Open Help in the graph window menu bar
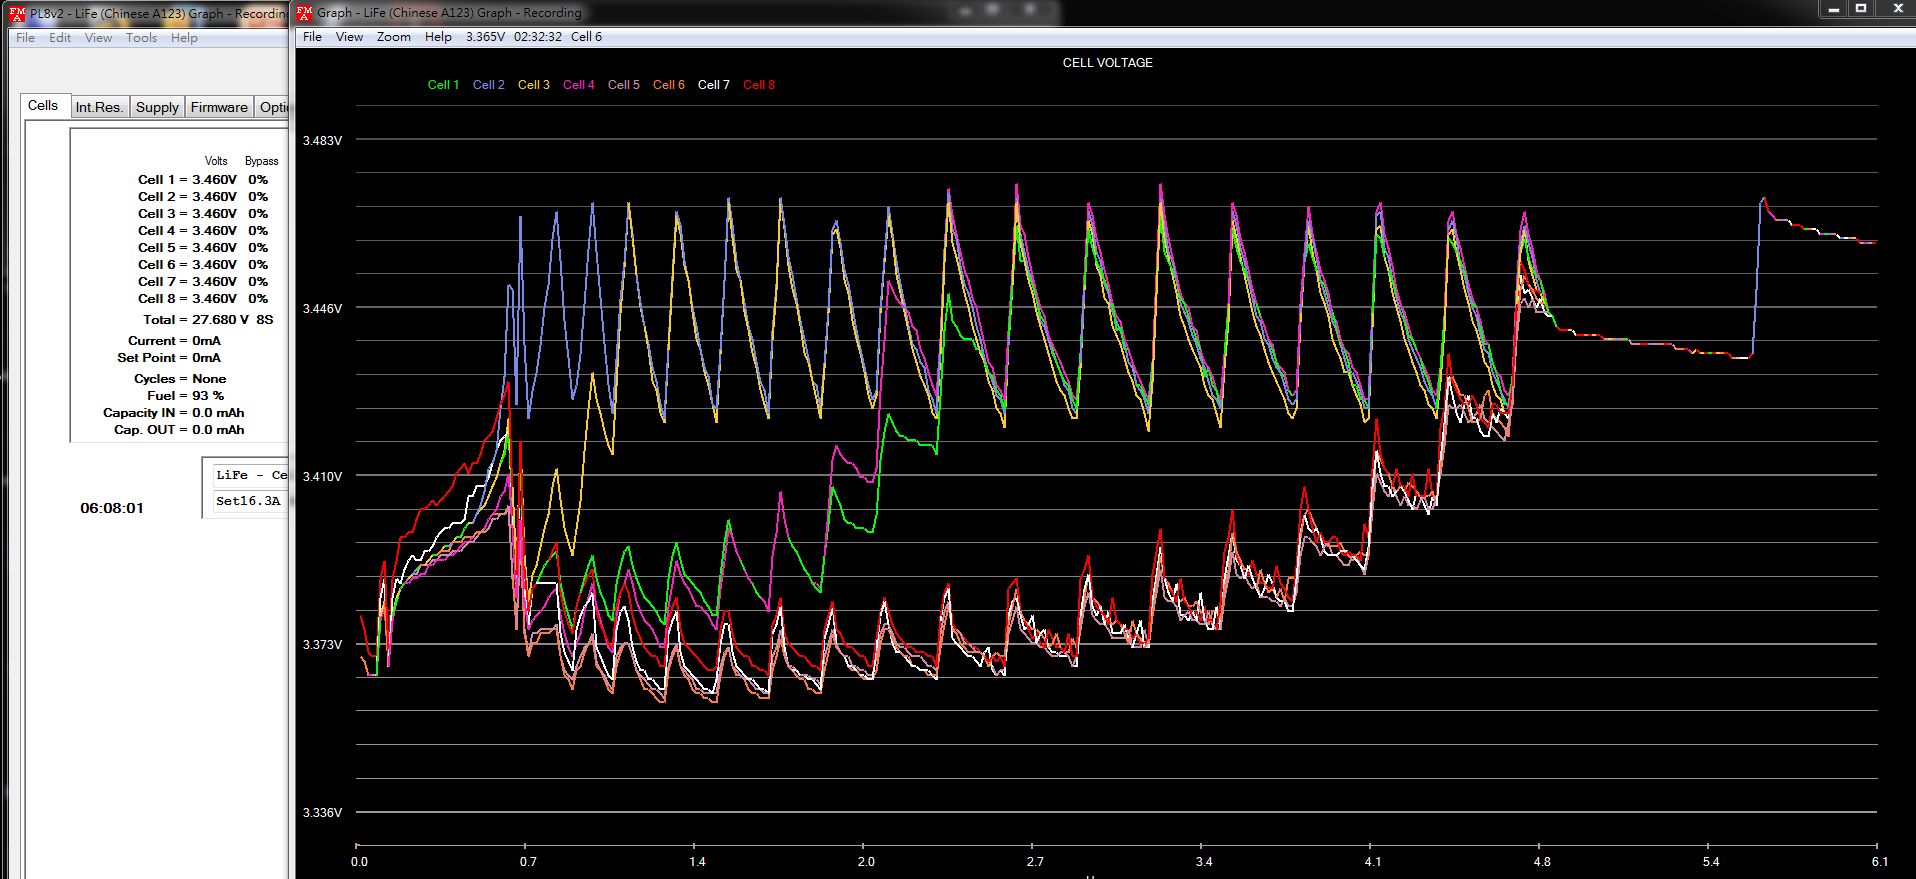Viewport: 1916px width, 879px height. coord(438,37)
